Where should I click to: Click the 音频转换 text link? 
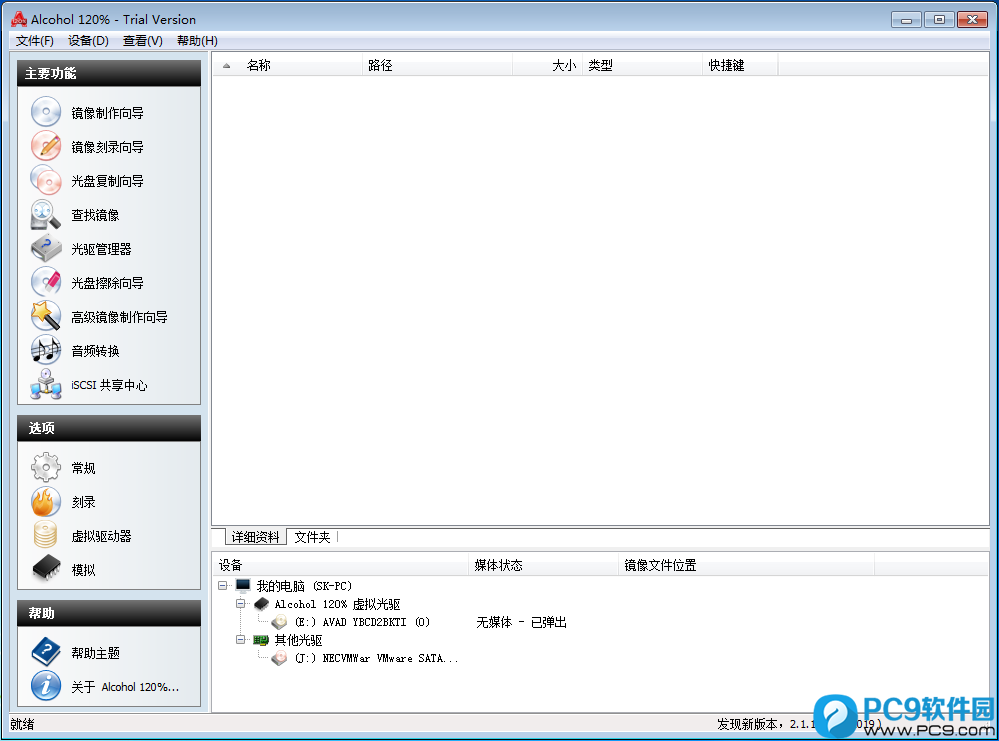[95, 351]
